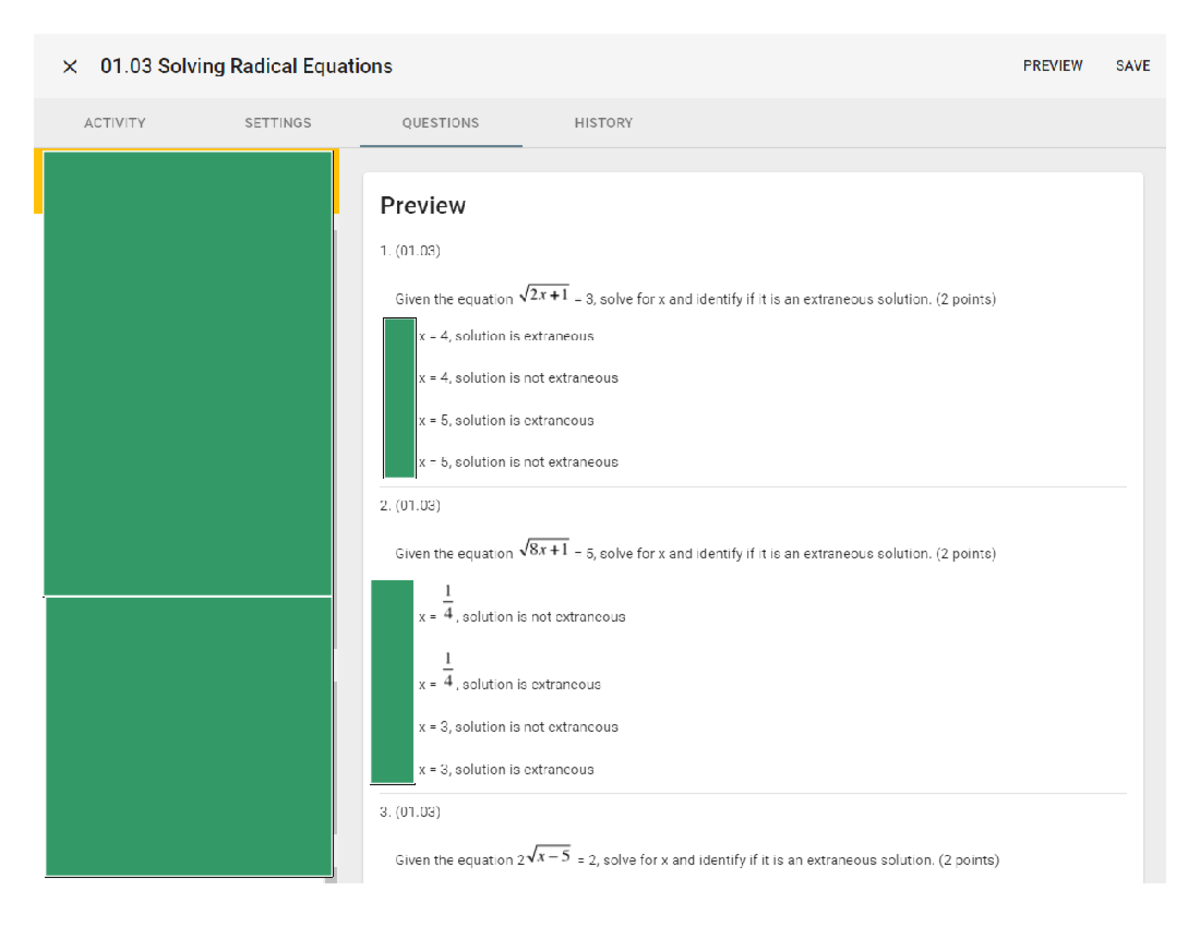This screenshot has width=1200, height=927.
Task: Choose 'x = 4, solution is not extraneous'
Action: [518, 378]
